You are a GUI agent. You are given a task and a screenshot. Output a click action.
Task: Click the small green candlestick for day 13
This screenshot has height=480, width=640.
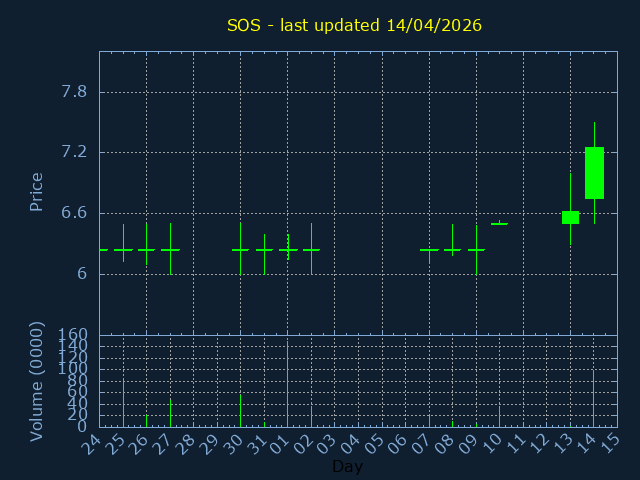570,217
